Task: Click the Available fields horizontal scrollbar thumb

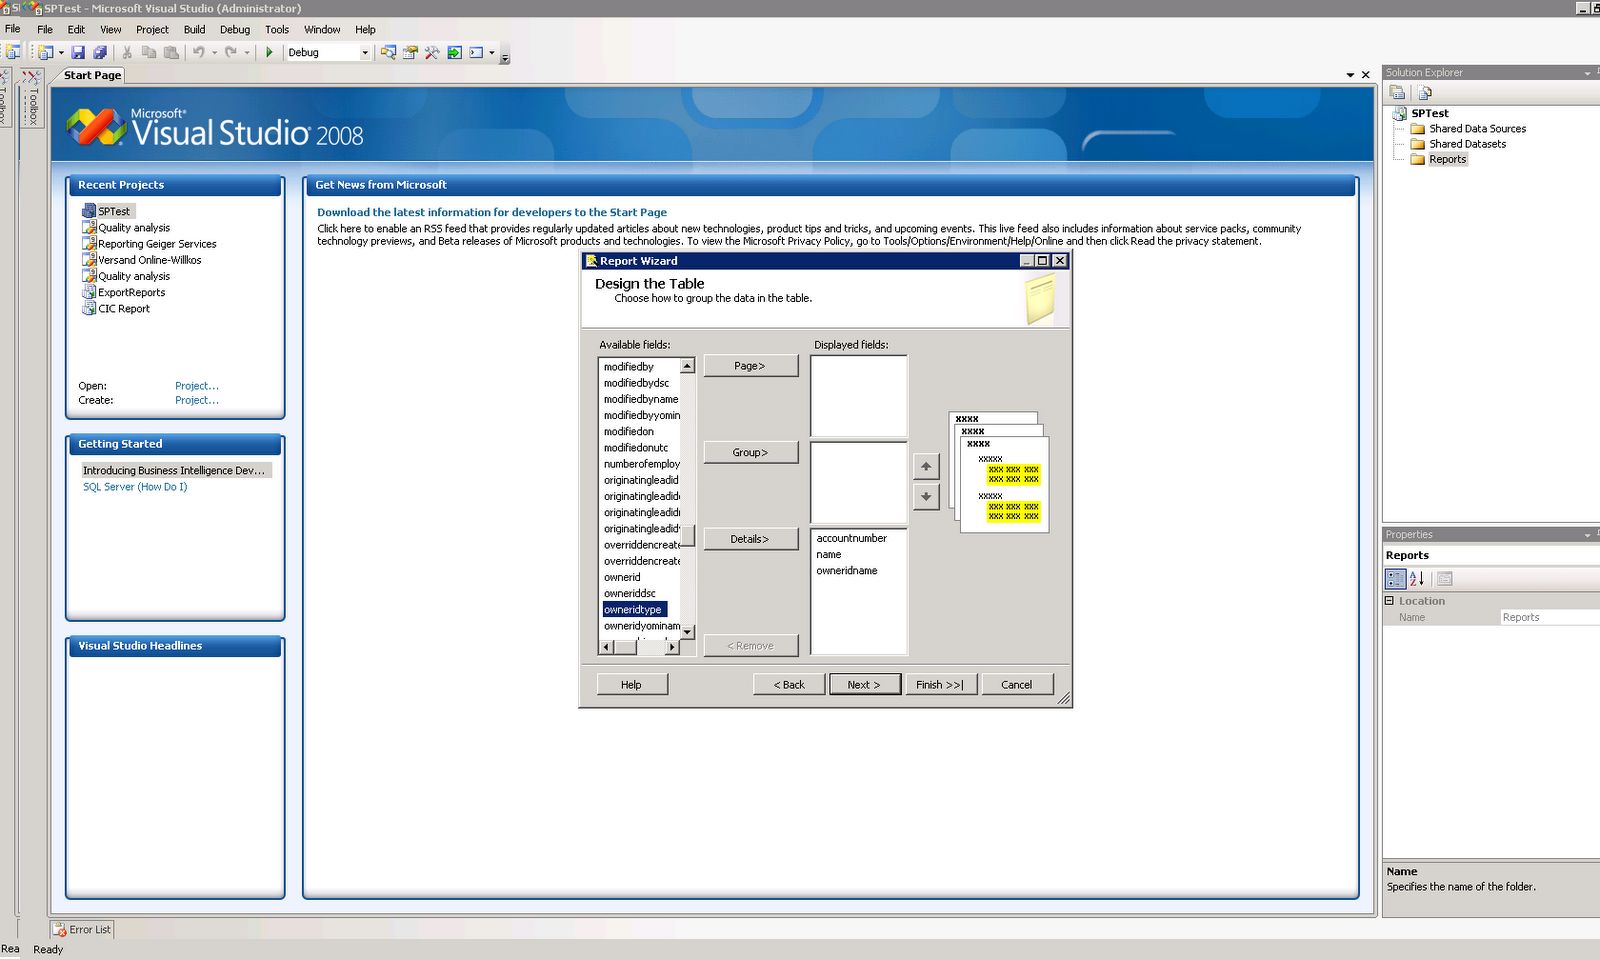Action: 625,647
